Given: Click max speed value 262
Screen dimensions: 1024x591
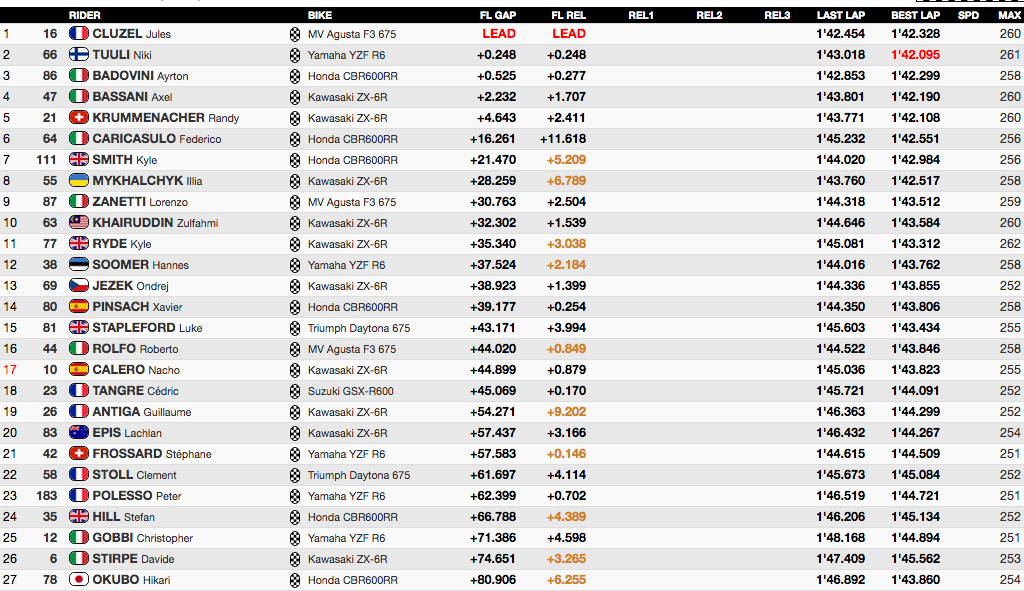Looking at the screenshot, I should tap(1010, 244).
